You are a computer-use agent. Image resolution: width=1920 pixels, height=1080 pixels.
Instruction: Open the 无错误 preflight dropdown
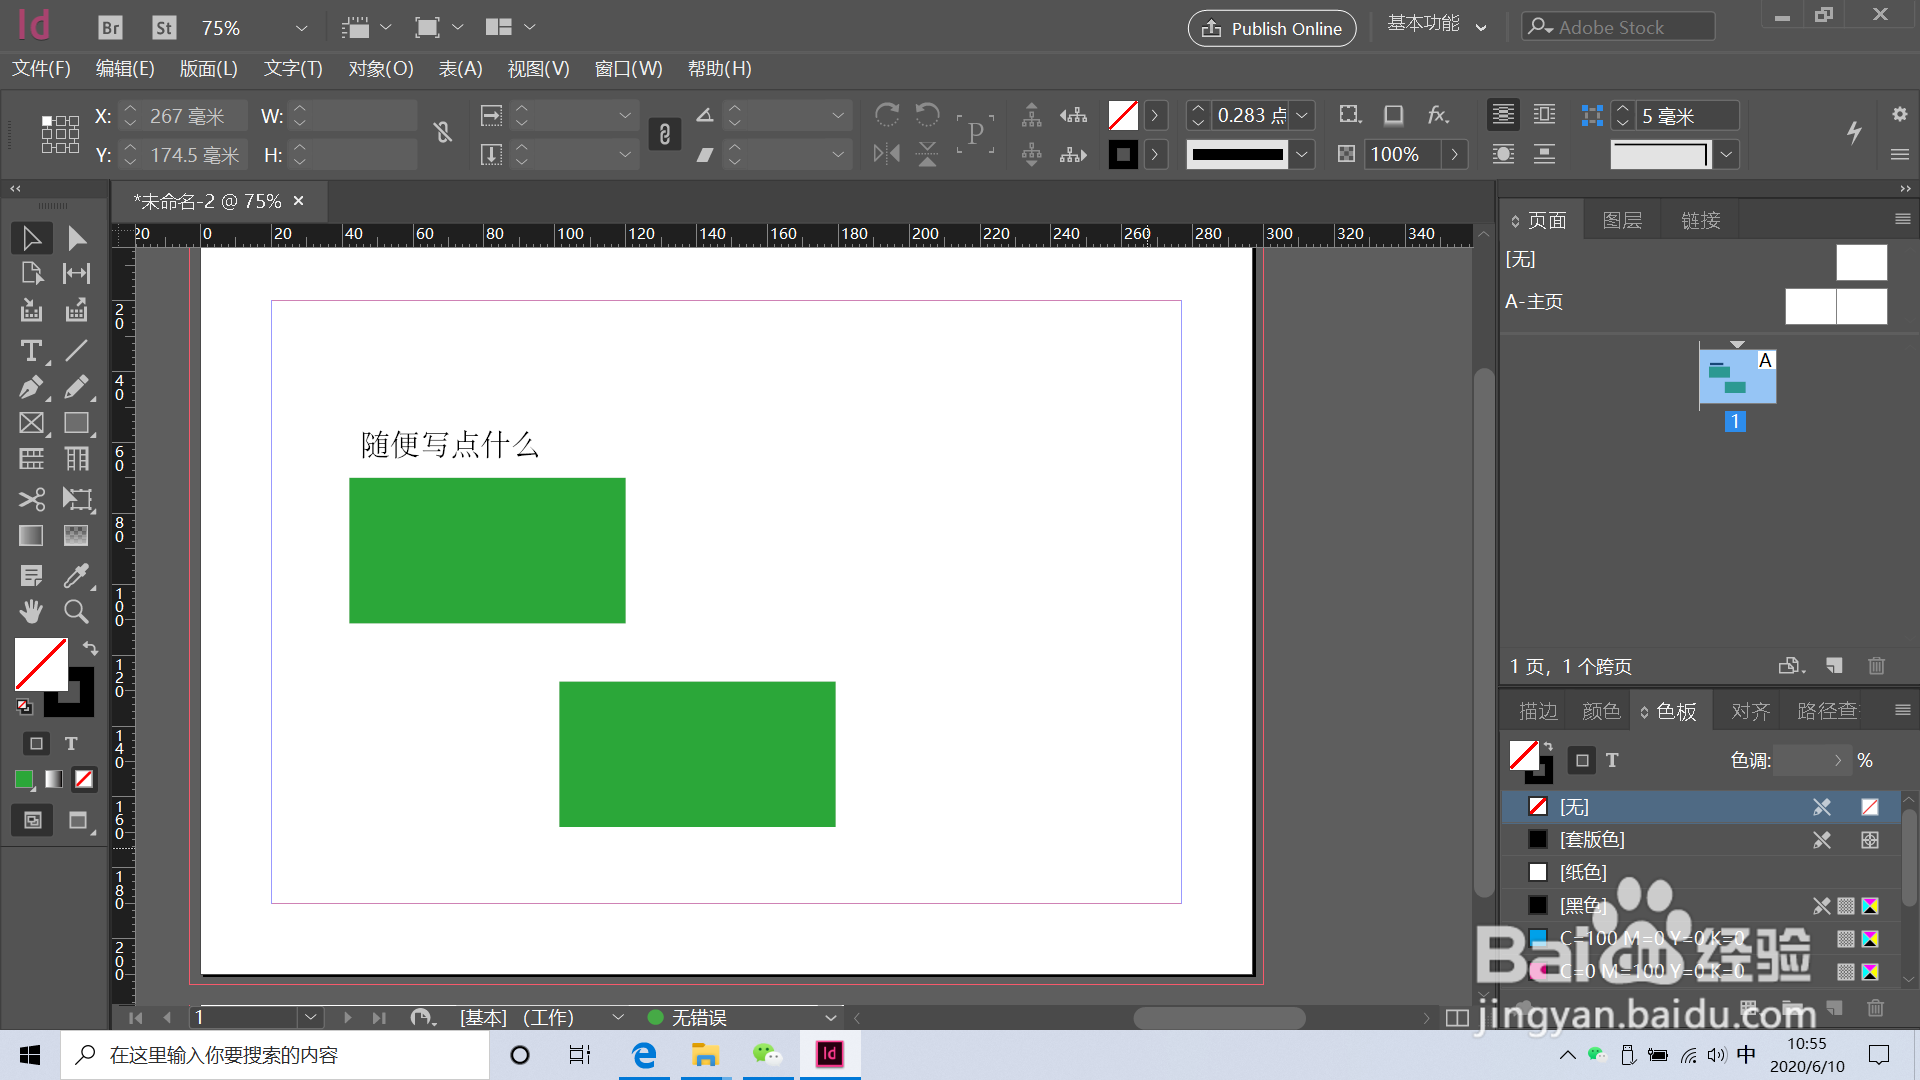(830, 1017)
